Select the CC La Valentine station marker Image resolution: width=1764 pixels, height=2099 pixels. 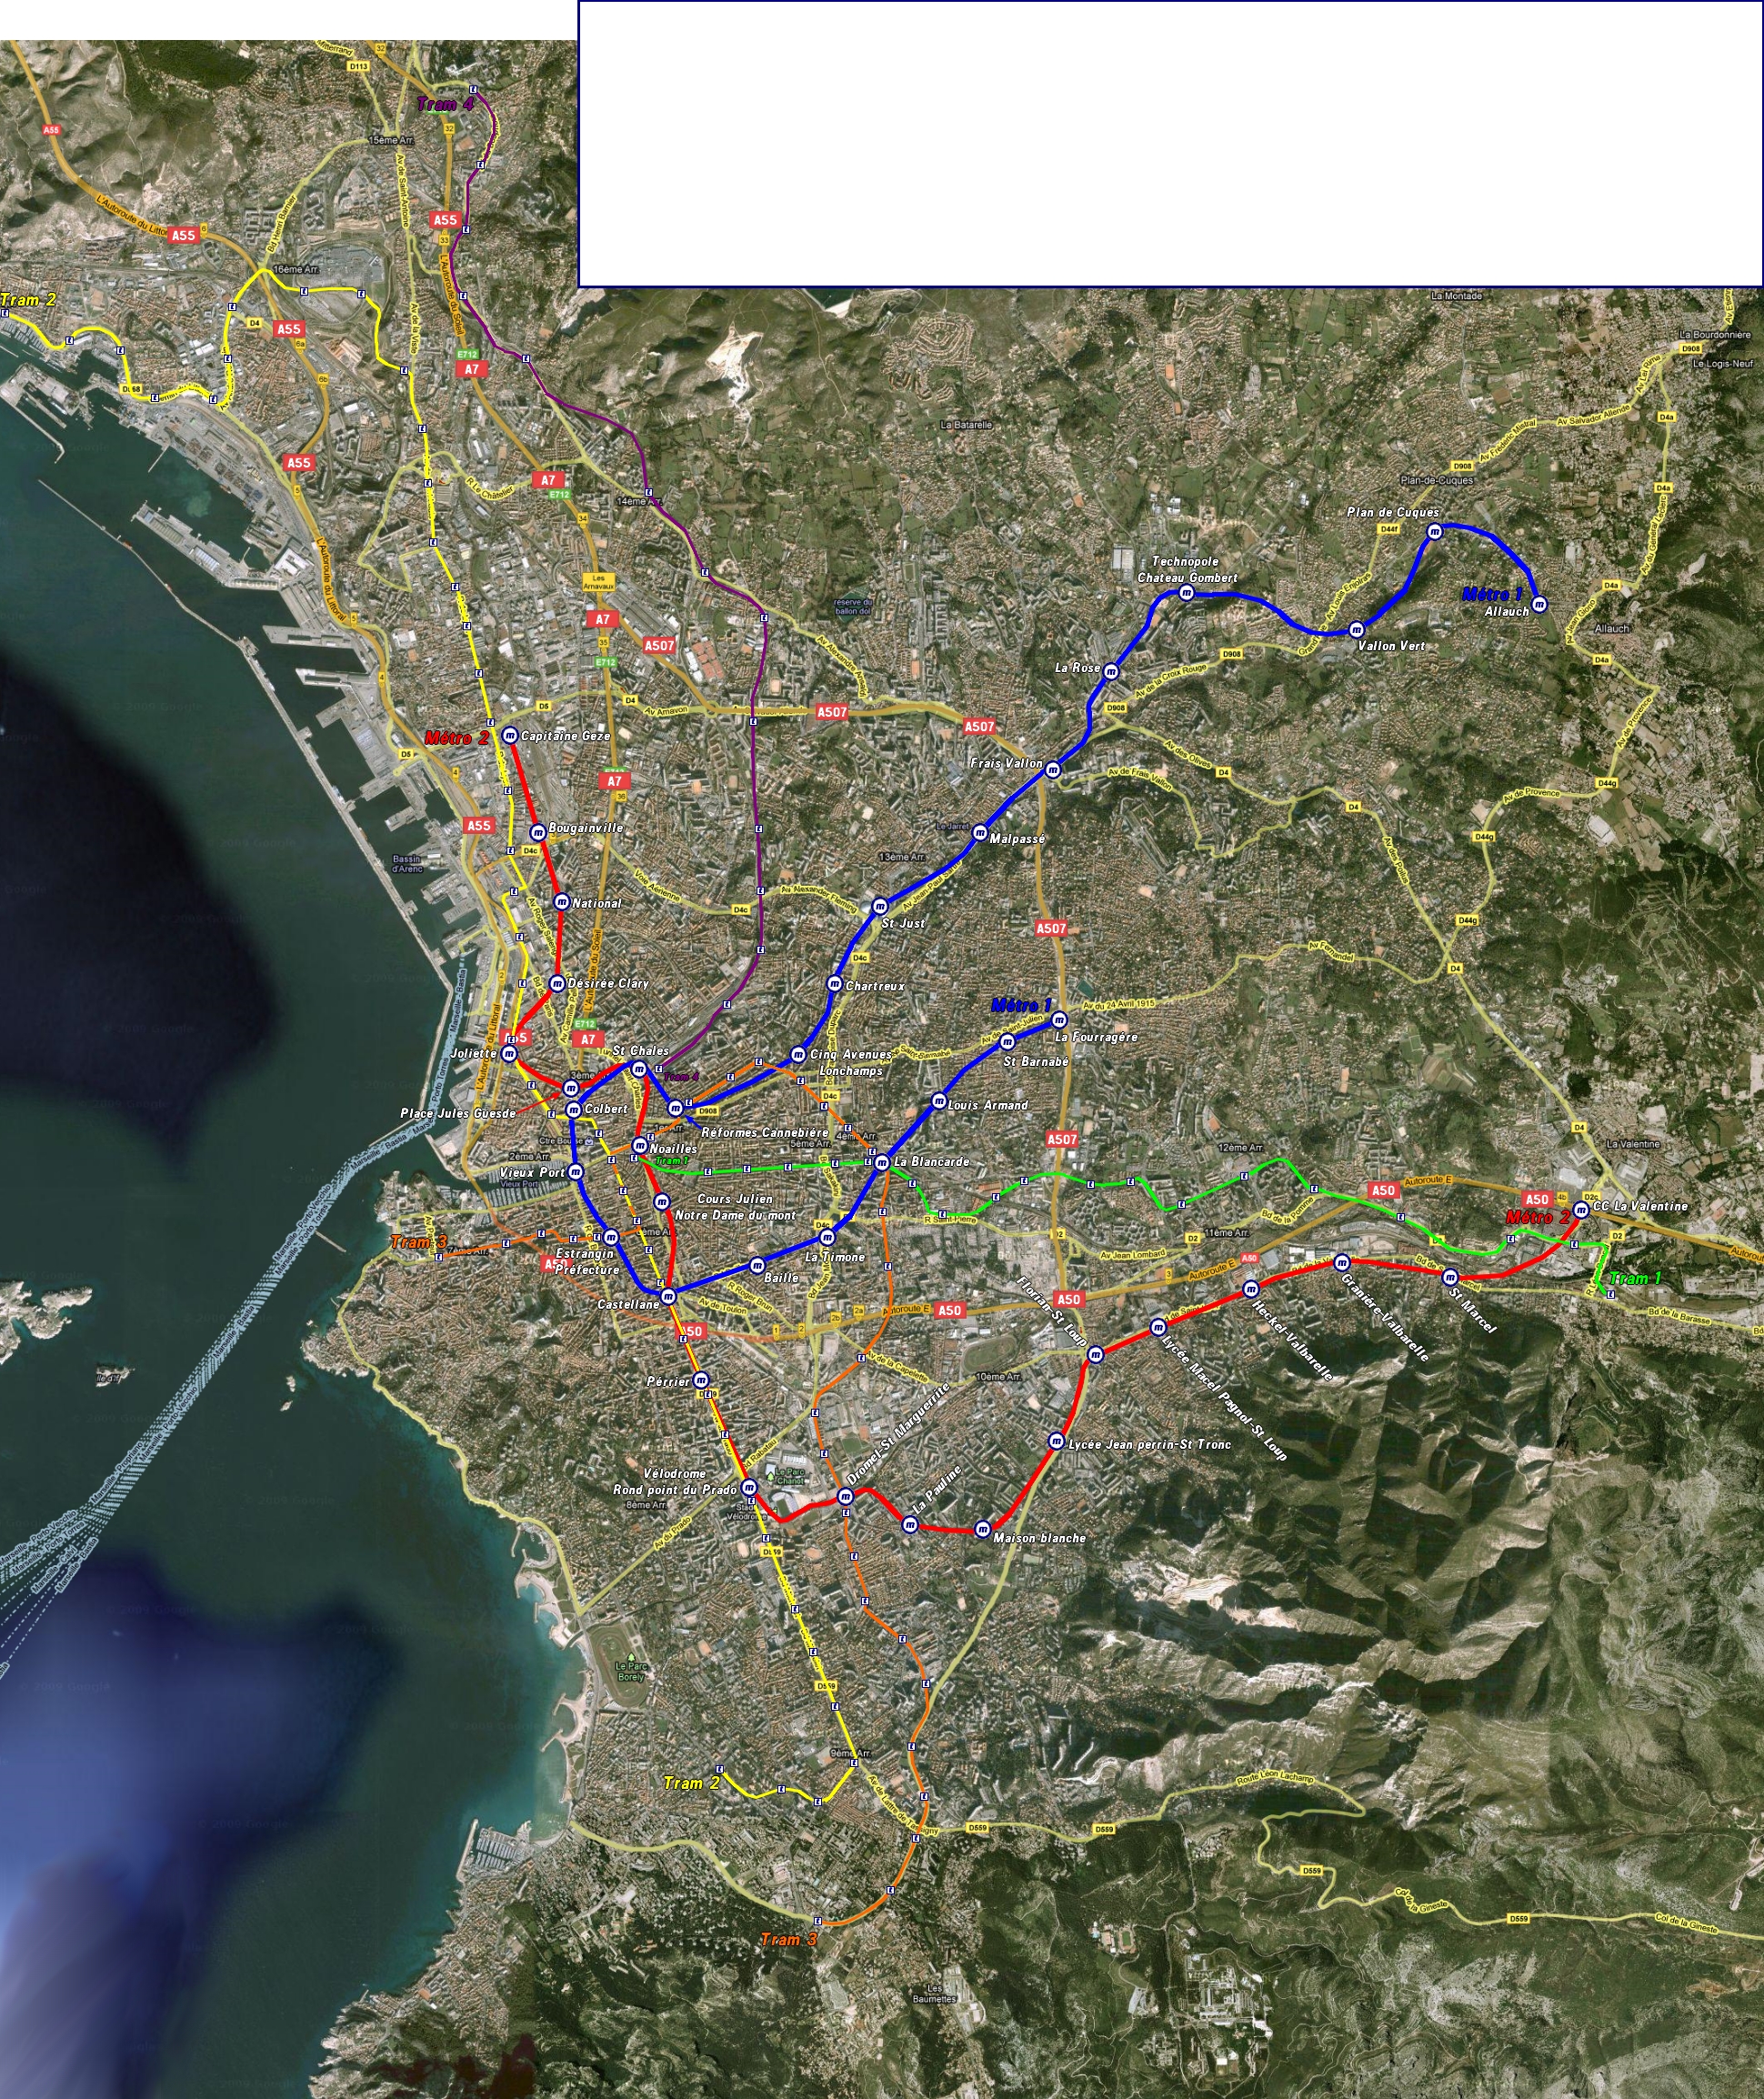pos(1582,1211)
